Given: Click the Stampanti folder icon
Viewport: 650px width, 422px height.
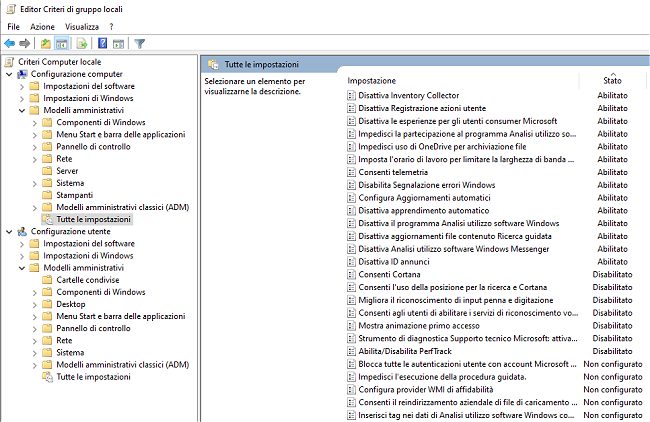Looking at the screenshot, I should tap(48, 195).
